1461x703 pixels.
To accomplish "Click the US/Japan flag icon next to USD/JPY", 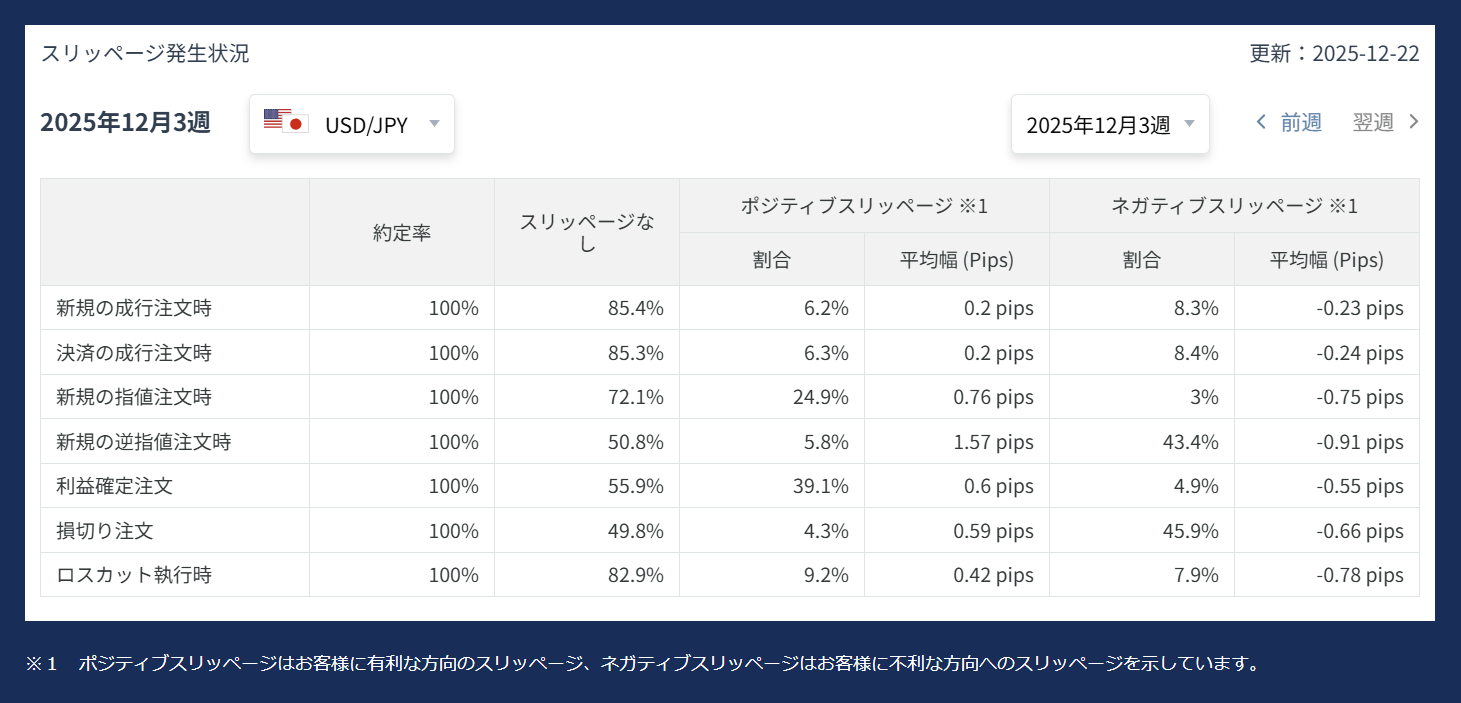I will tap(285, 122).
